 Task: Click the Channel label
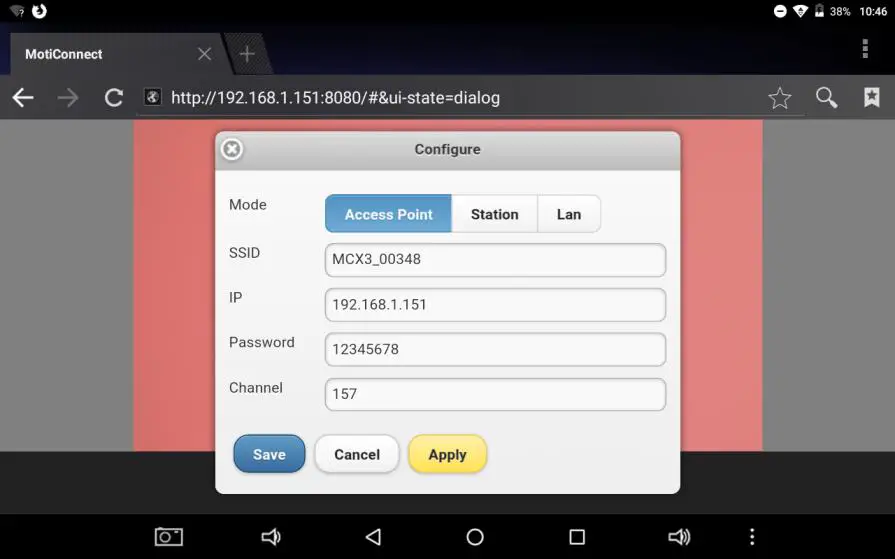[256, 388]
